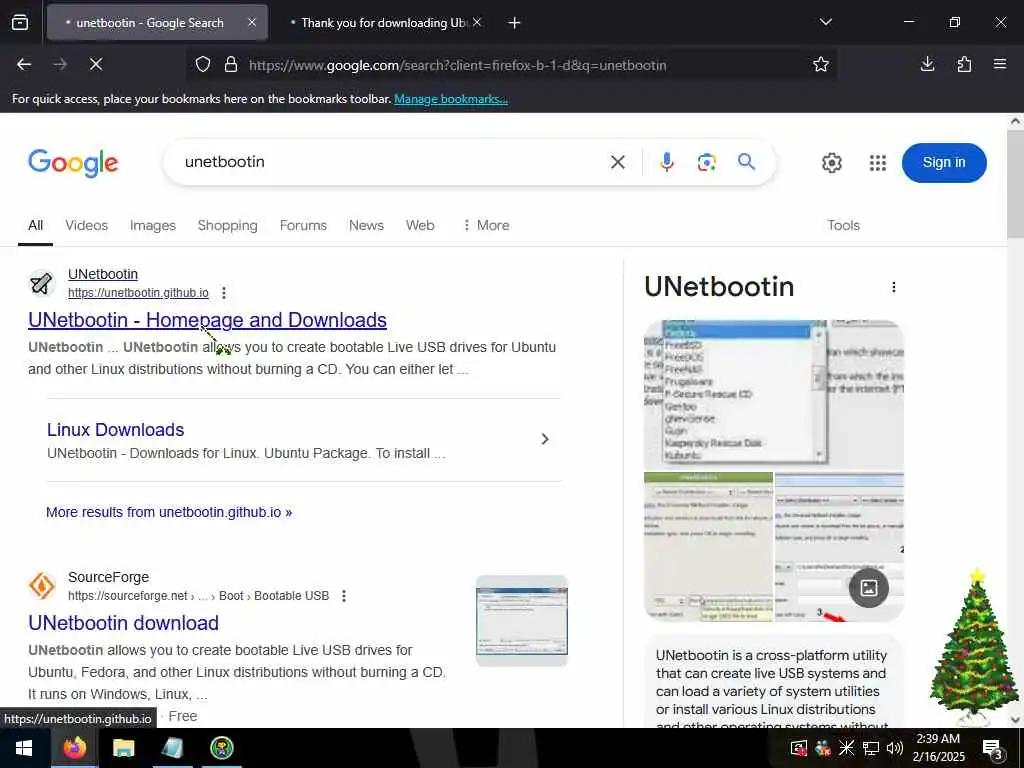Expand the More search filters menu

pyautogui.click(x=486, y=225)
